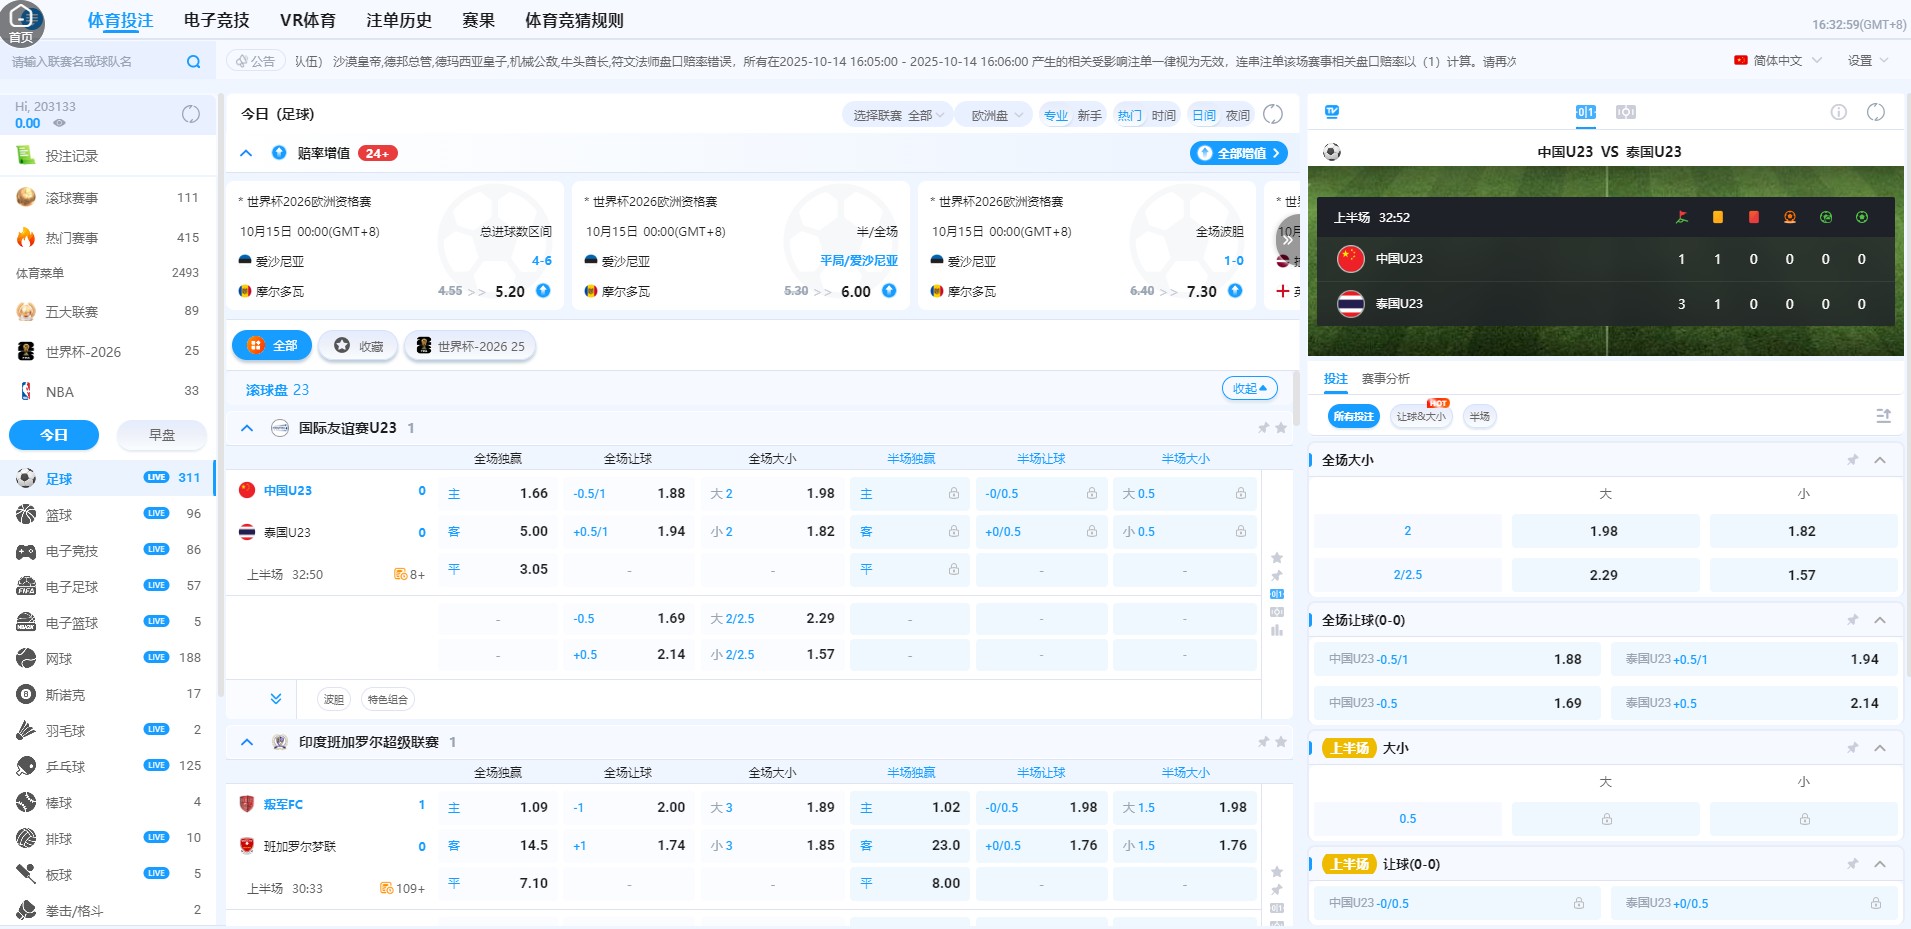This screenshot has width=1911, height=929.
Task: Click the 全部增值 button
Action: [1239, 153]
